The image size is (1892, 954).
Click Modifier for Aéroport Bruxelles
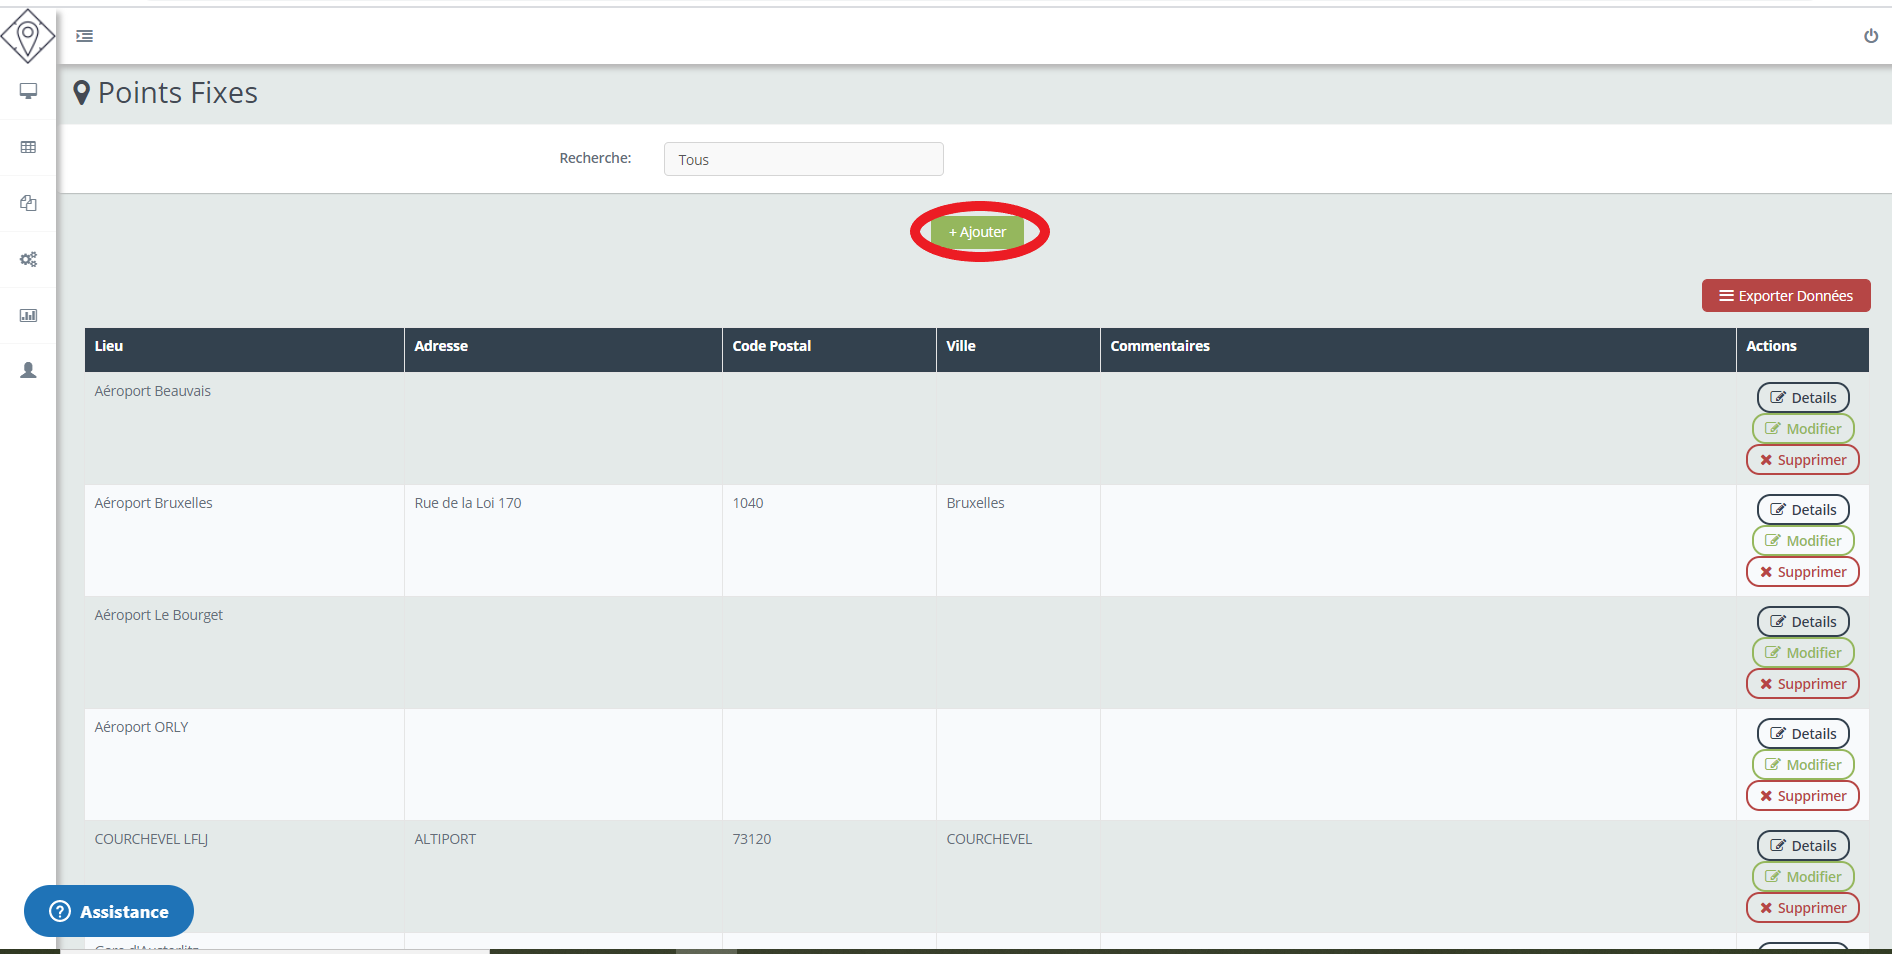(x=1802, y=541)
